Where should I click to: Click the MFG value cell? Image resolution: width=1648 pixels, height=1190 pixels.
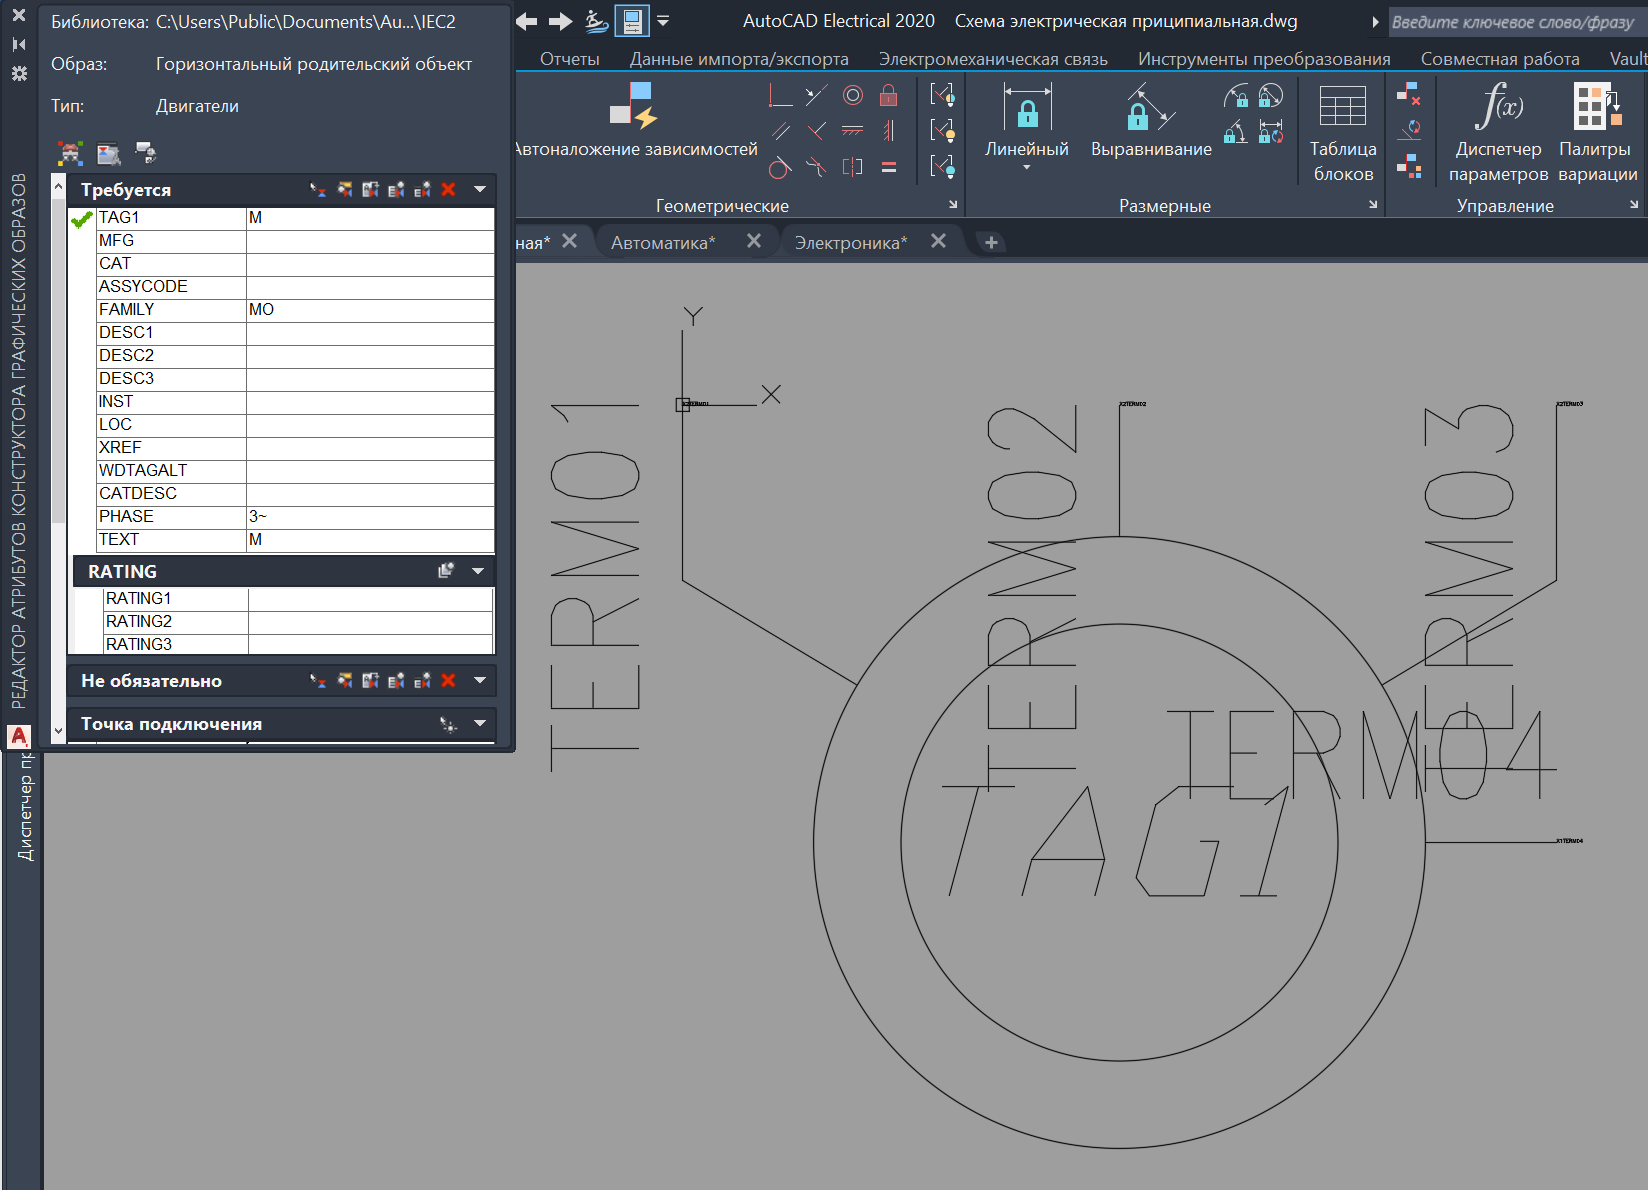click(x=370, y=241)
